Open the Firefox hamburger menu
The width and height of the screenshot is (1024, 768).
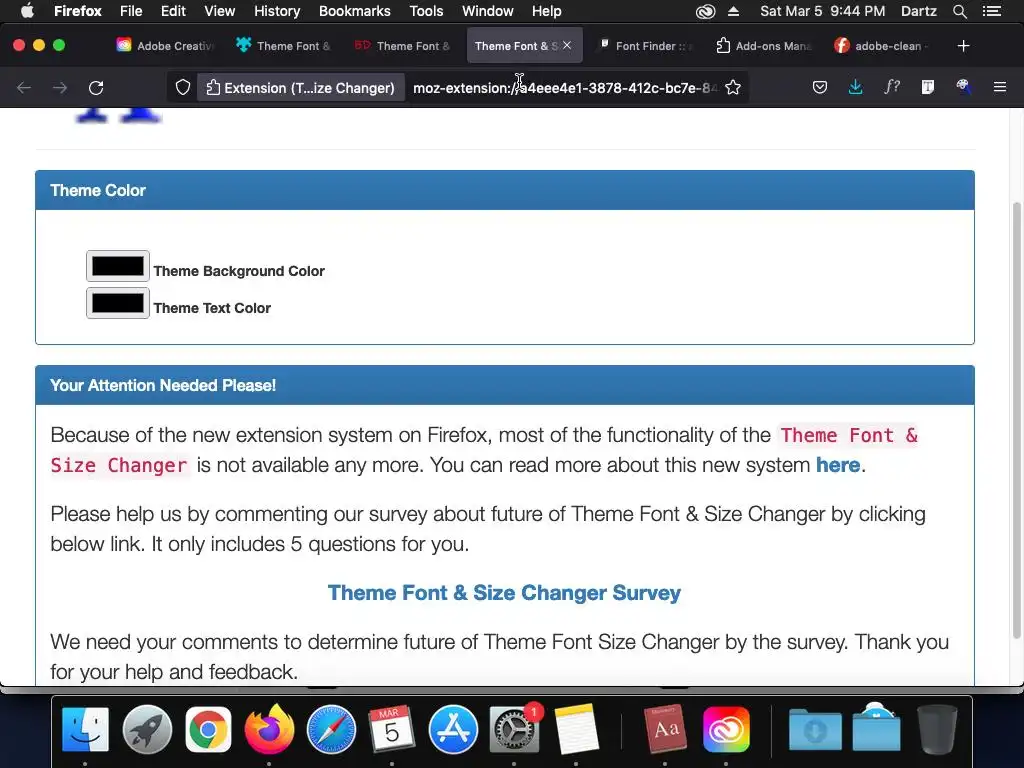pyautogui.click(x=1000, y=88)
